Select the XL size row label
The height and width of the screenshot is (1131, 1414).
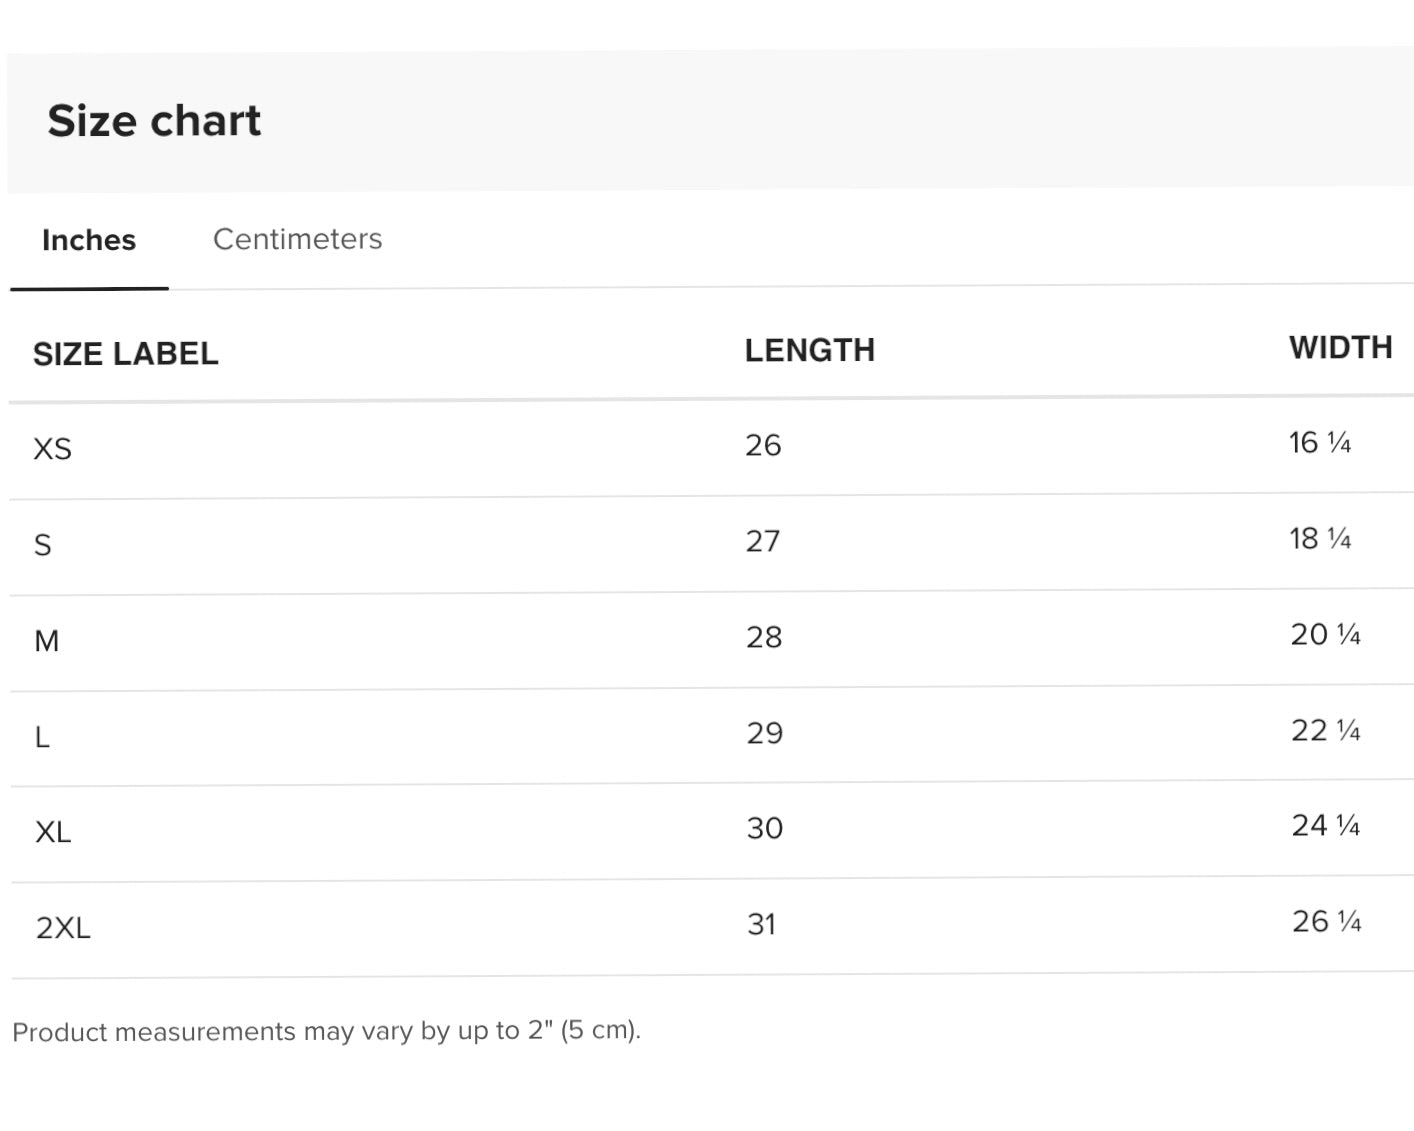53,832
